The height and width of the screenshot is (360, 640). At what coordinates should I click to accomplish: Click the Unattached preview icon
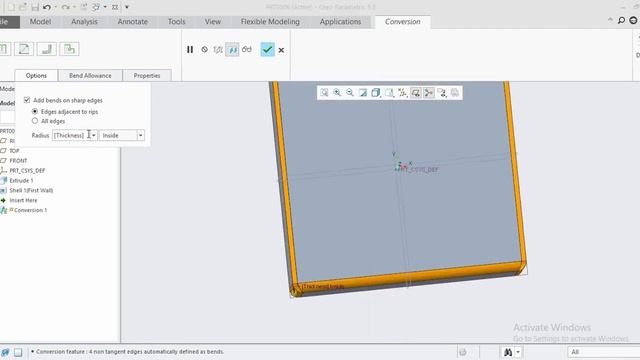coord(218,49)
